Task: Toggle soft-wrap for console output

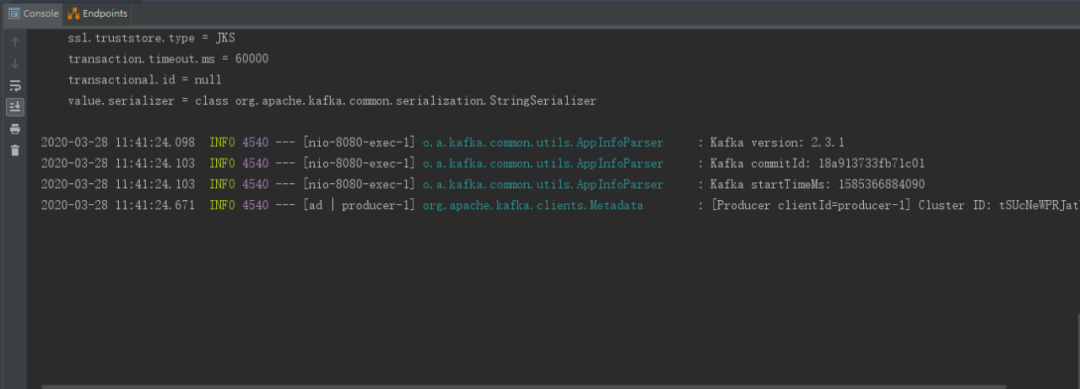Action: 15,86
